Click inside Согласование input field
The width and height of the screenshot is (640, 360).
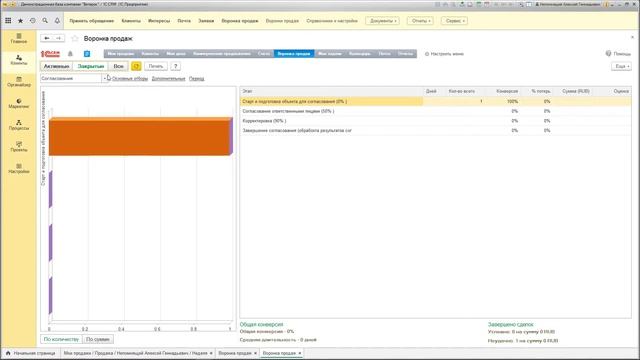71,78
